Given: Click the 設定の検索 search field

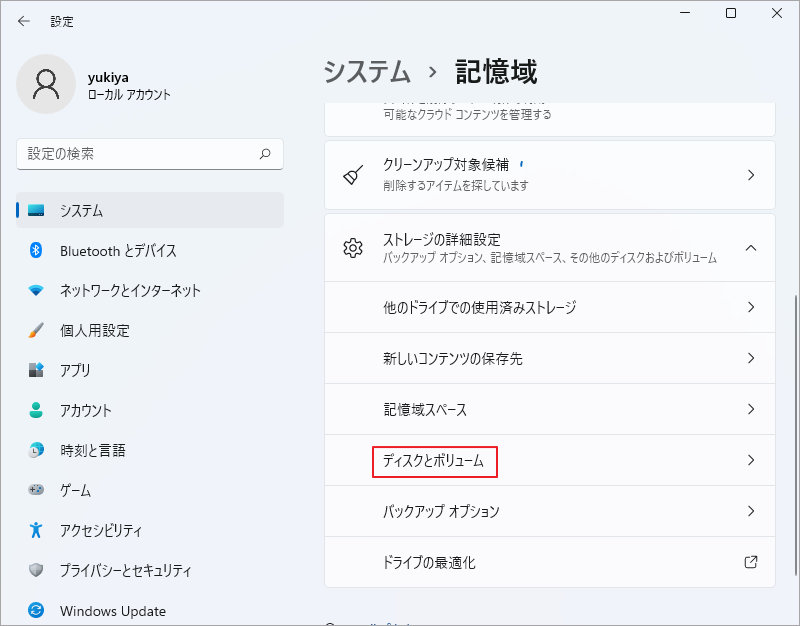Looking at the screenshot, I should tap(150, 153).
